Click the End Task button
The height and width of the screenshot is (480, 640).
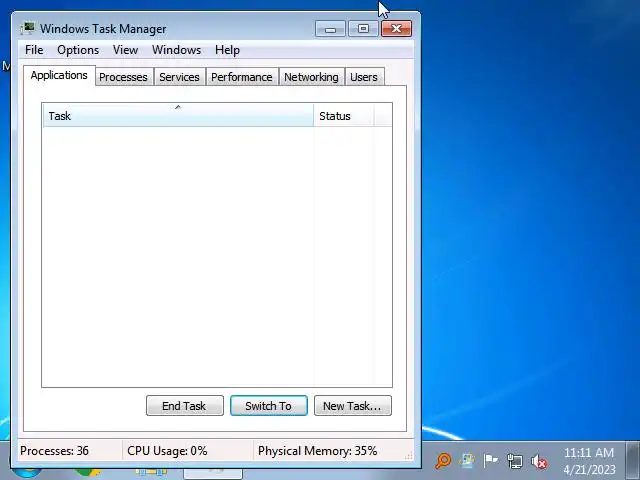pyautogui.click(x=184, y=406)
